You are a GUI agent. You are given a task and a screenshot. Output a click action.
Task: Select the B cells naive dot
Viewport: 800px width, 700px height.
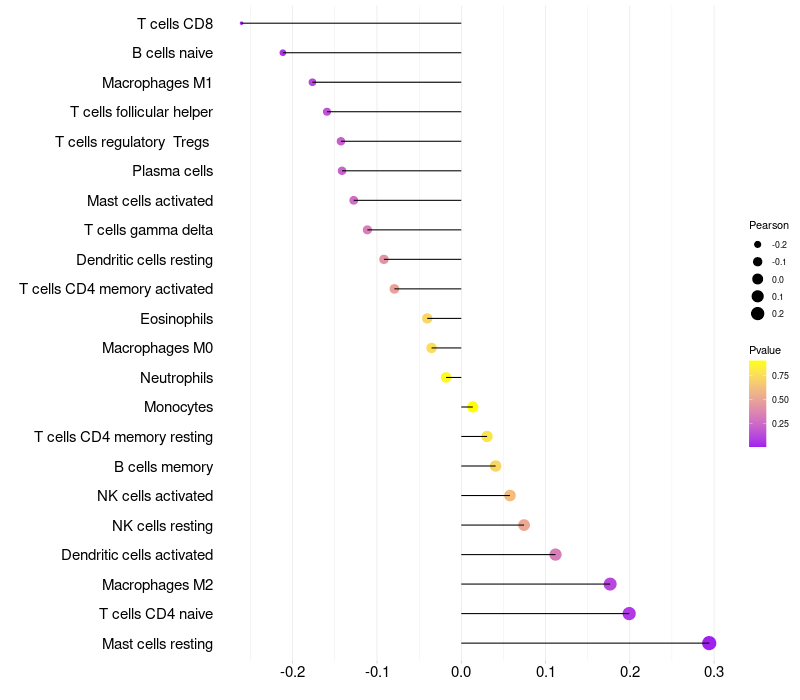[x=283, y=53]
